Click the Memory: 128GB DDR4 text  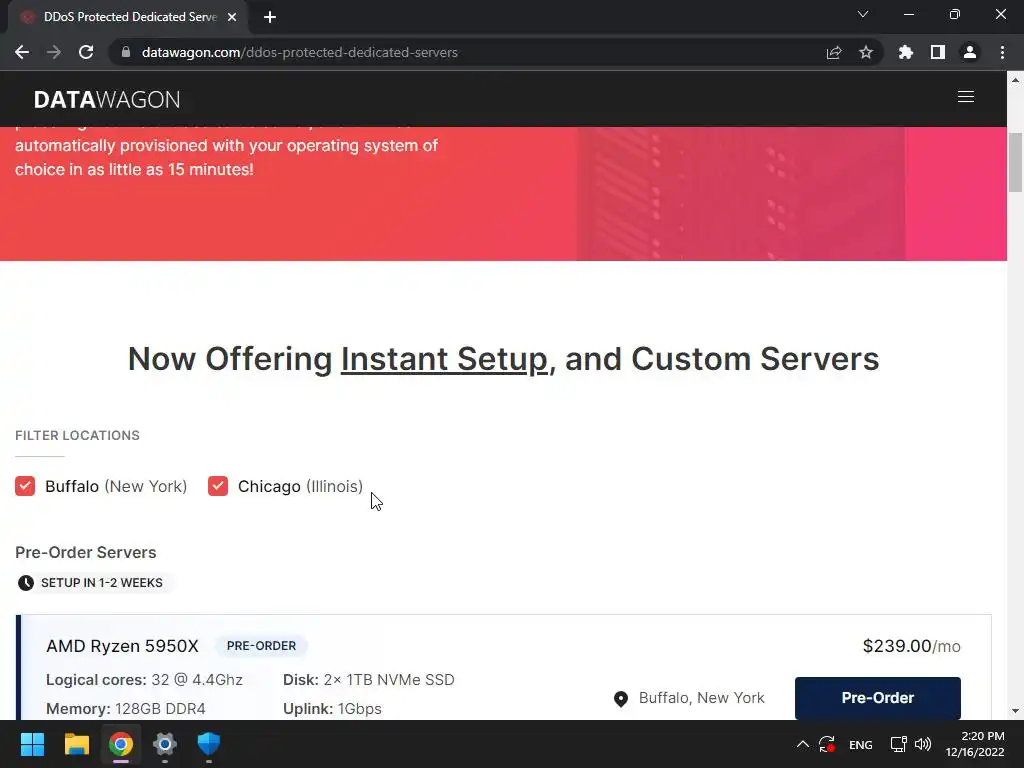point(125,709)
